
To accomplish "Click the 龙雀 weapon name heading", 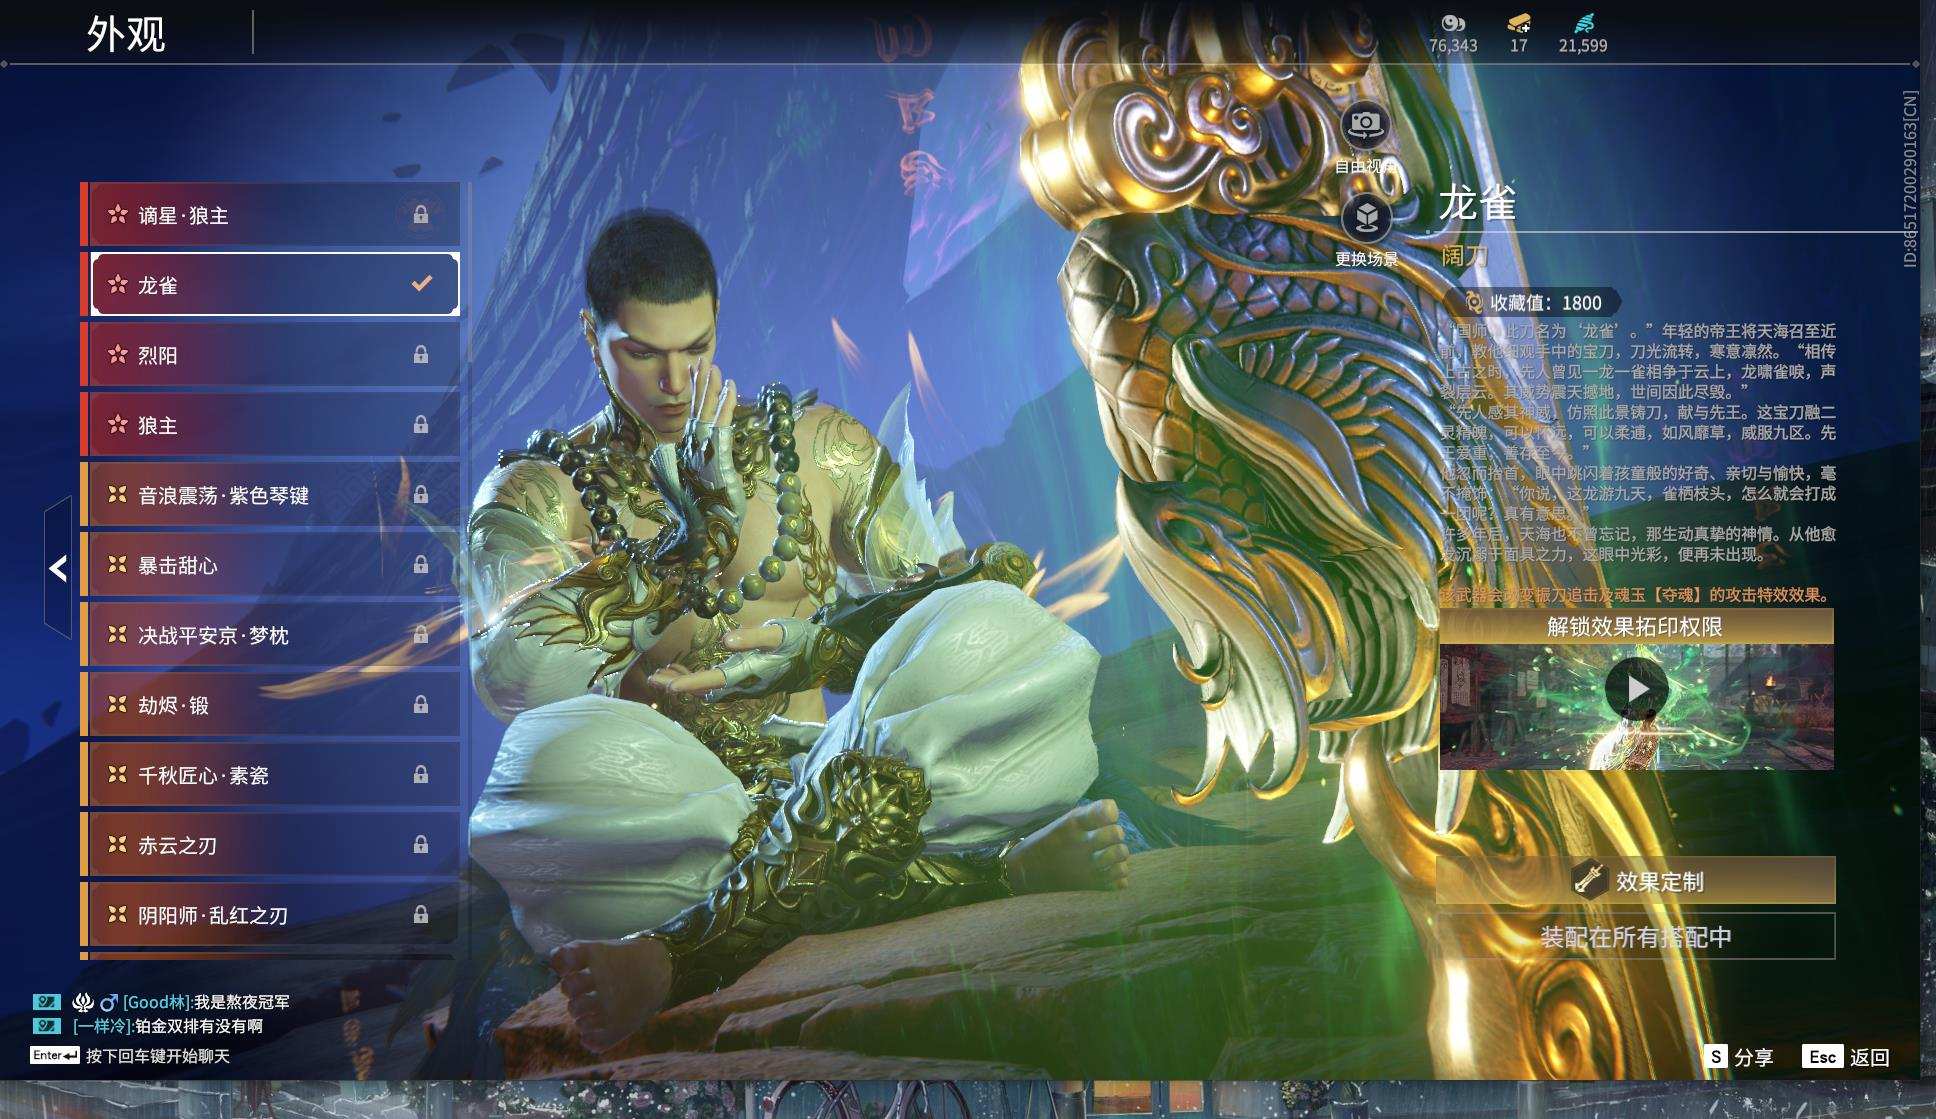I will [1478, 203].
